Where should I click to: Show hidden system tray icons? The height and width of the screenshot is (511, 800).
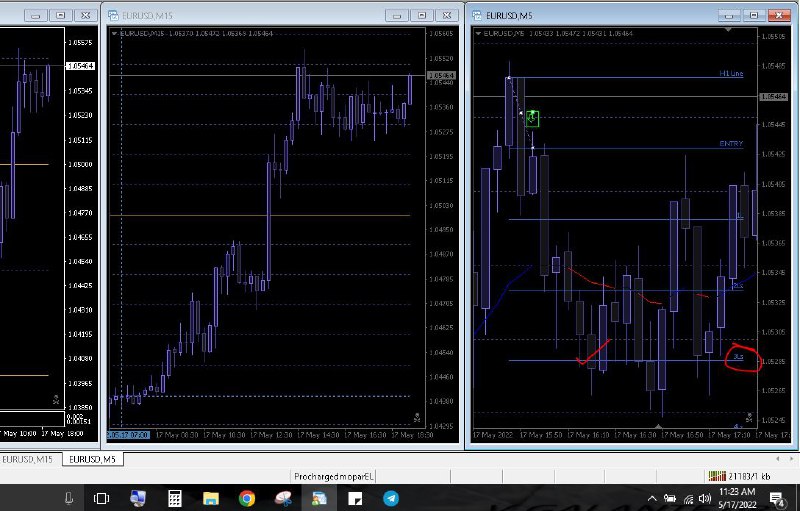click(652, 499)
